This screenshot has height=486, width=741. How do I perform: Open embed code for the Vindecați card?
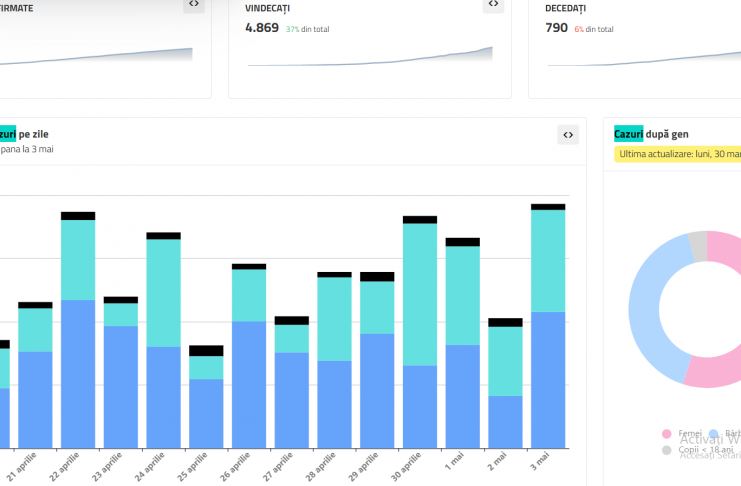493,4
